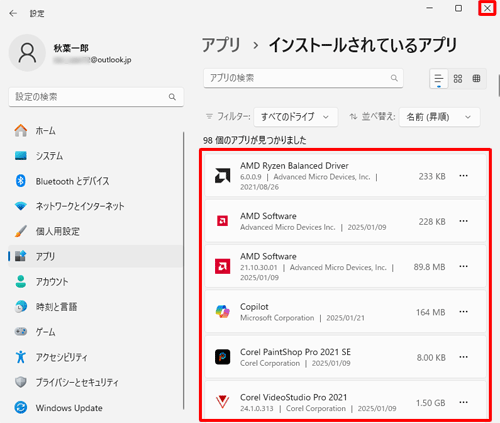Click the 98 個のアプリが見つかりました text
The width and height of the screenshot is (500, 423).
[x=255, y=140]
